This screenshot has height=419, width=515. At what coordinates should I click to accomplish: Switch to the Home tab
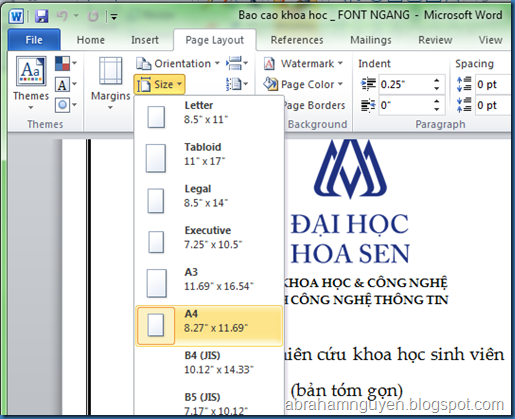[91, 40]
